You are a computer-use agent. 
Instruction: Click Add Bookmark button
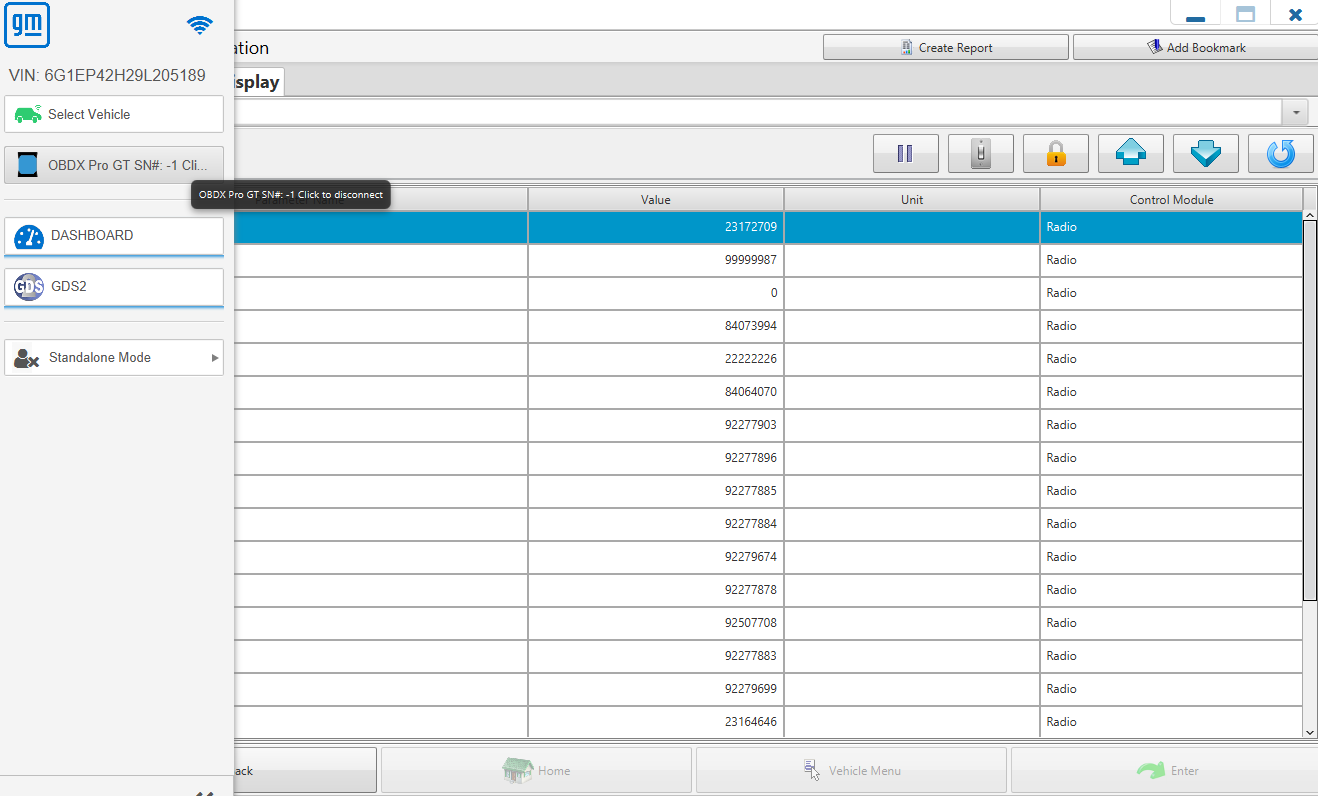pos(1196,47)
